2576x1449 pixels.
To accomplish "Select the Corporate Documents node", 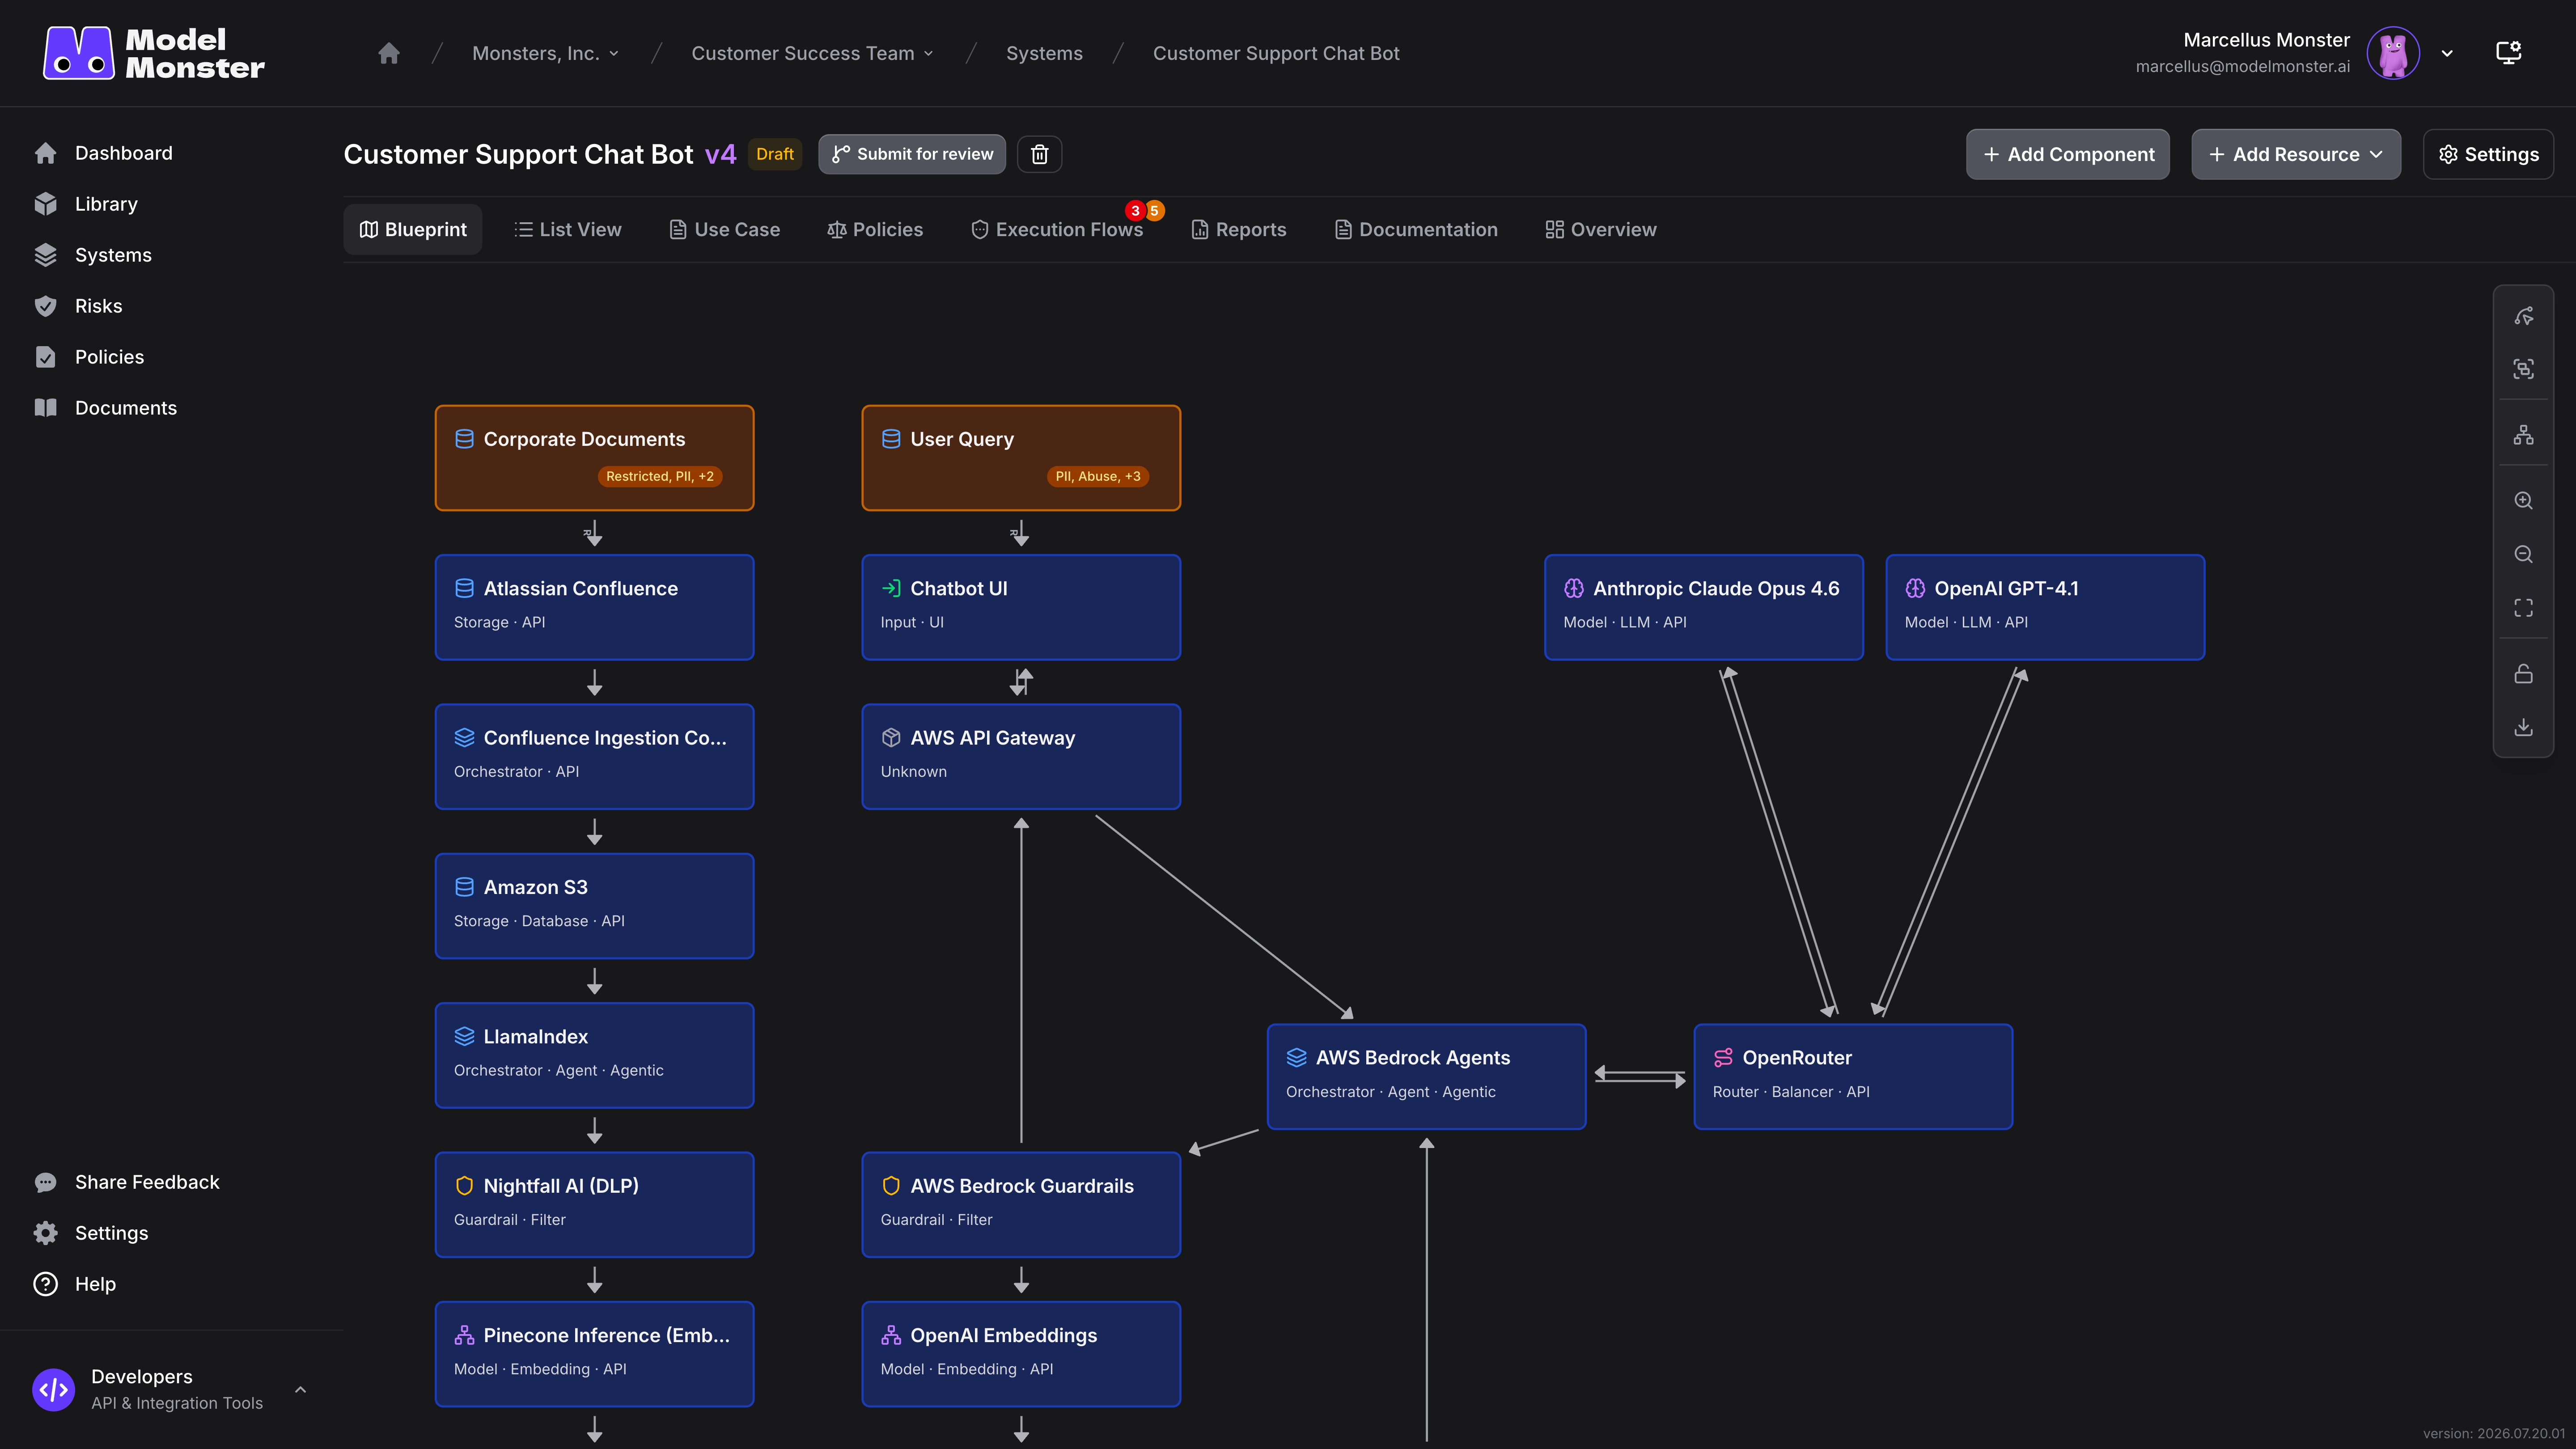I will pos(594,458).
